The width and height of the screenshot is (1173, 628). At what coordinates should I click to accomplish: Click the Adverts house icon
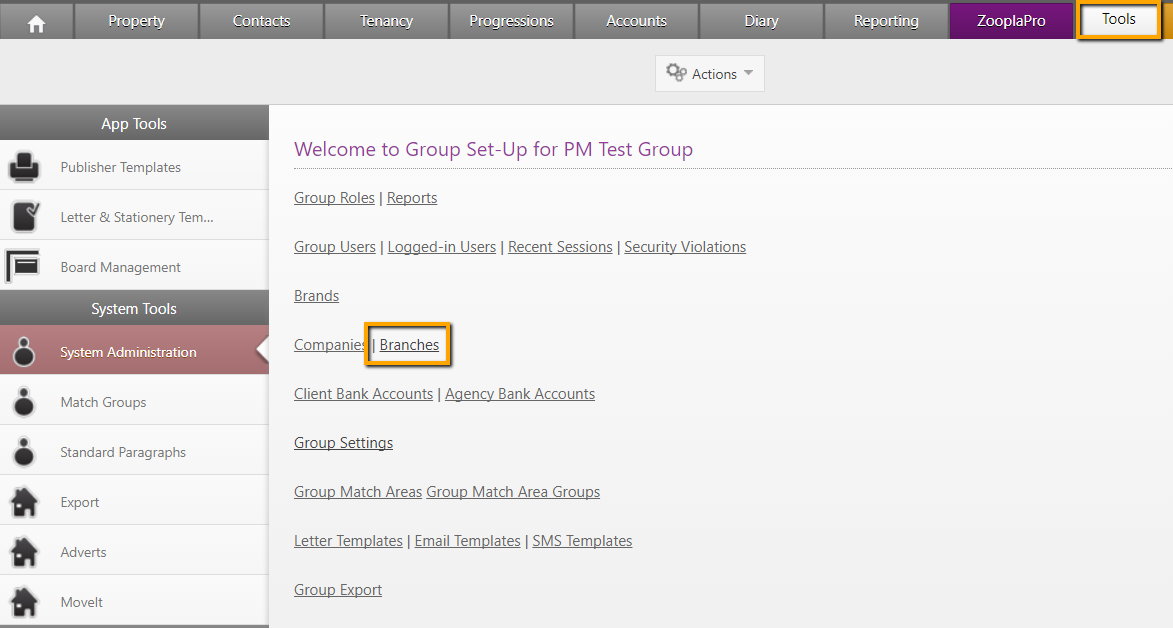tap(24, 552)
